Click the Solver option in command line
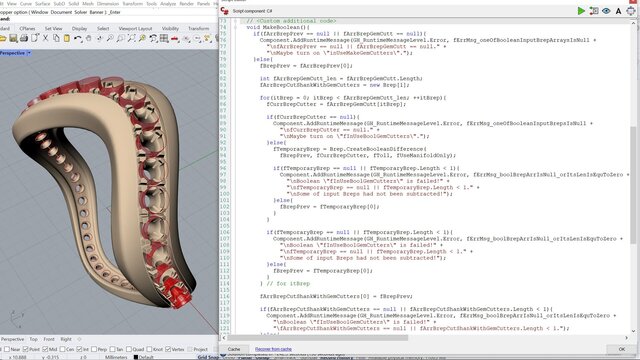The width and height of the screenshot is (640, 360). (x=80, y=12)
